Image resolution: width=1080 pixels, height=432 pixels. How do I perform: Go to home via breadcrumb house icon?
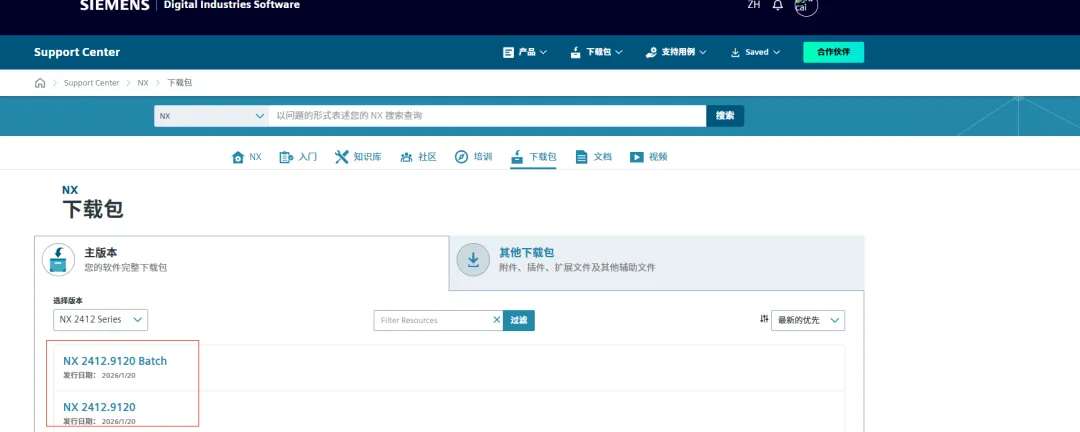point(40,83)
